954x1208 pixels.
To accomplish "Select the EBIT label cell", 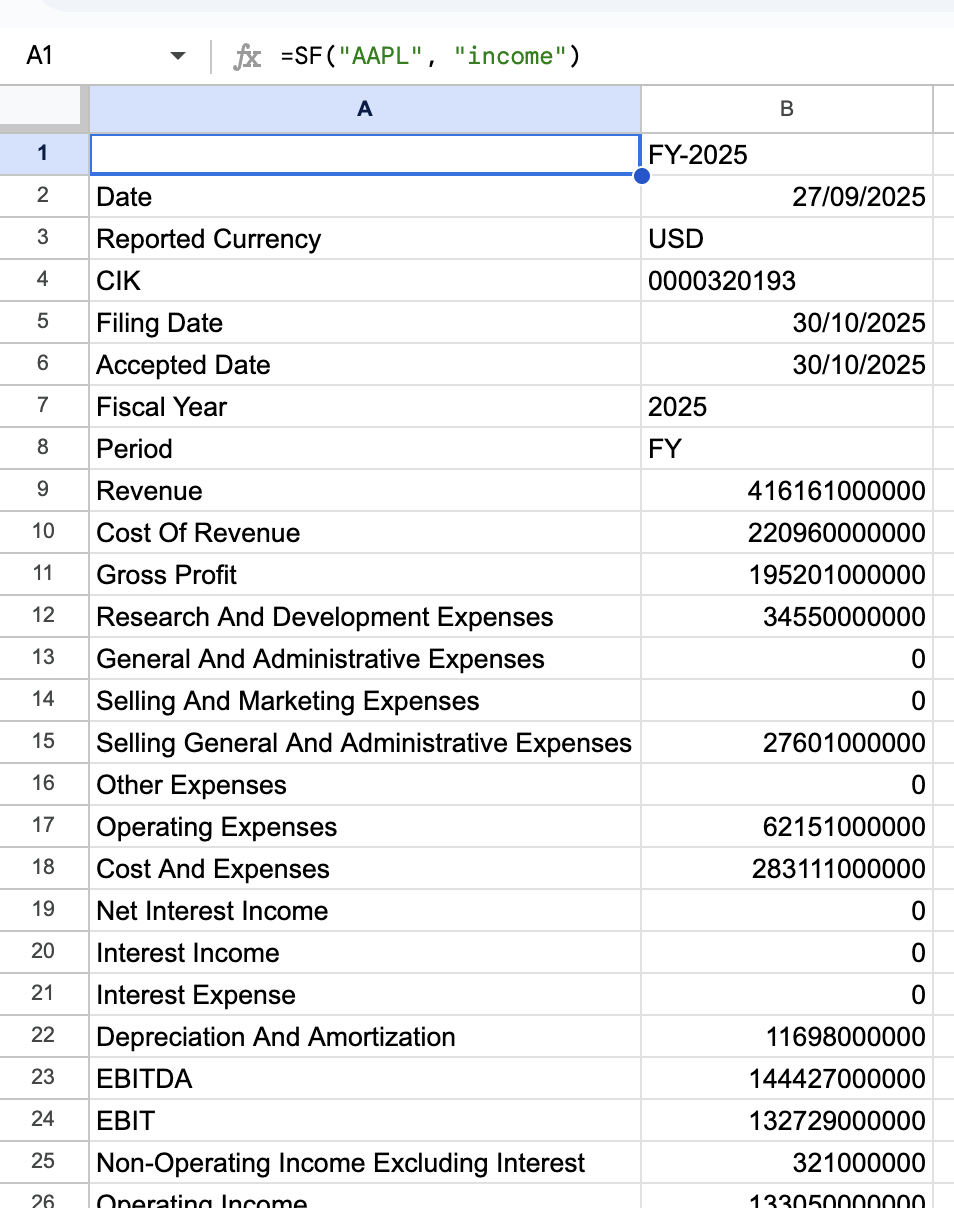I will point(365,1120).
